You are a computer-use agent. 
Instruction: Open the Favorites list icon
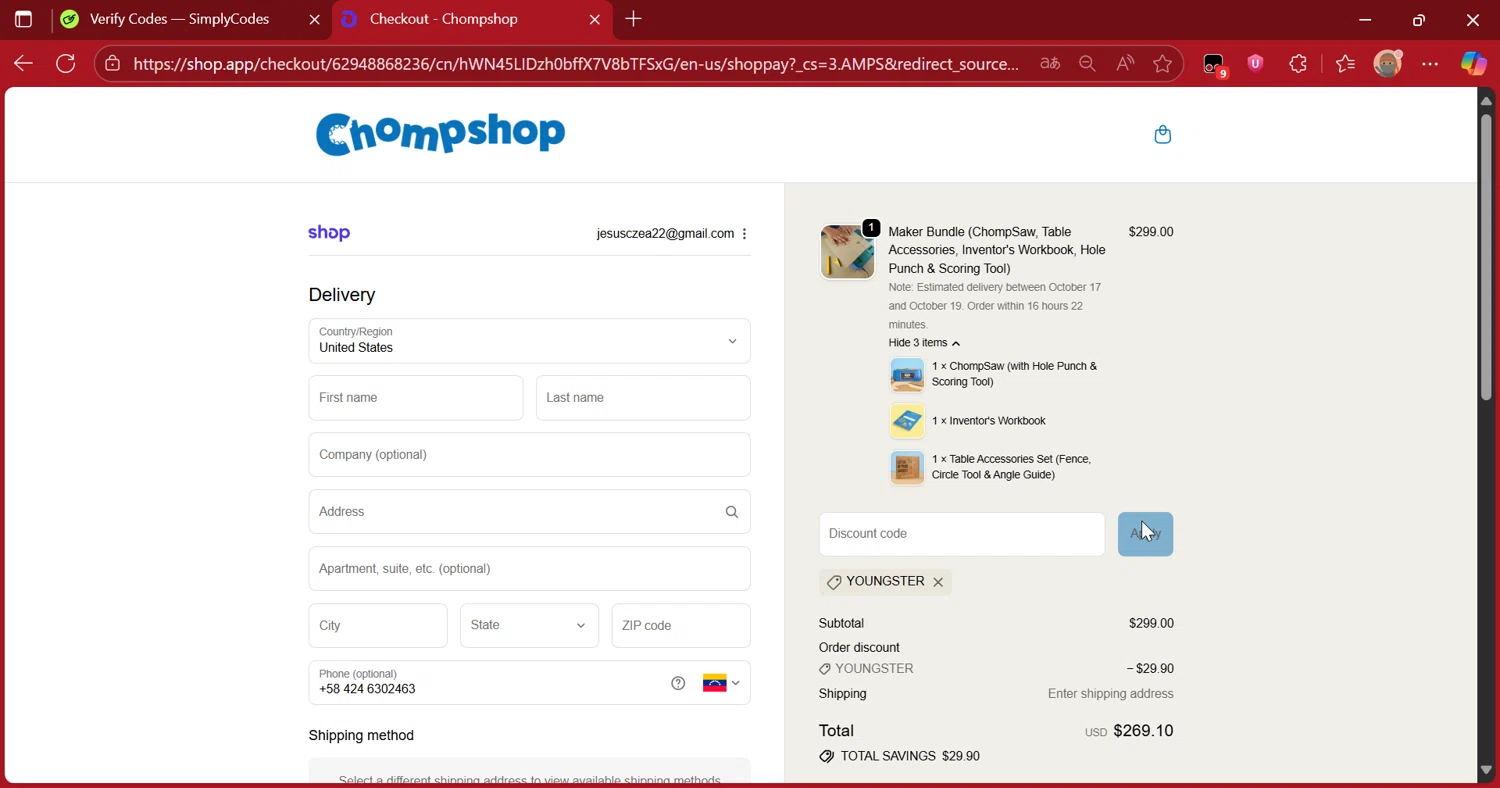[x=1345, y=64]
